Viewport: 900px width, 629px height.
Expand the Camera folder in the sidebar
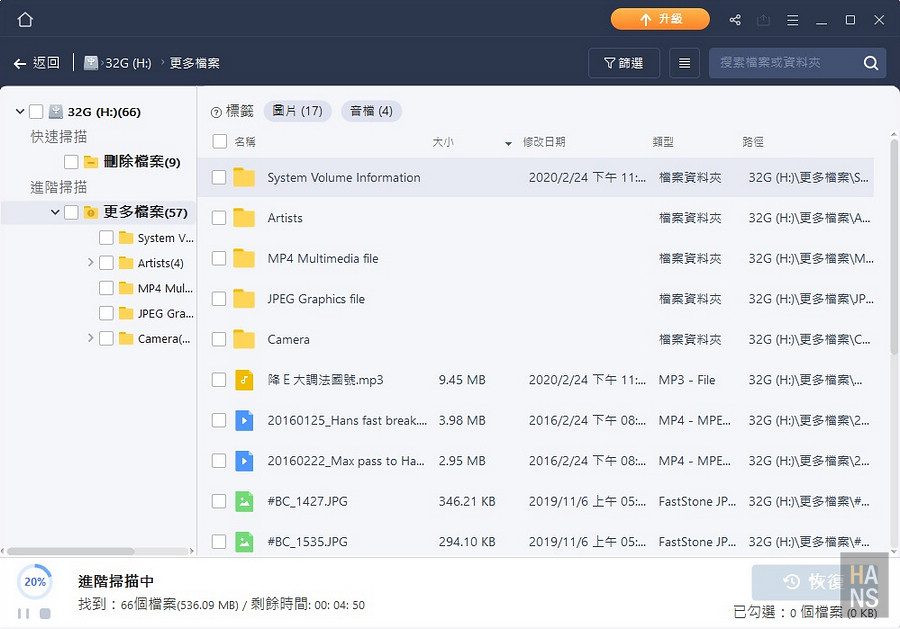pyautogui.click(x=90, y=338)
